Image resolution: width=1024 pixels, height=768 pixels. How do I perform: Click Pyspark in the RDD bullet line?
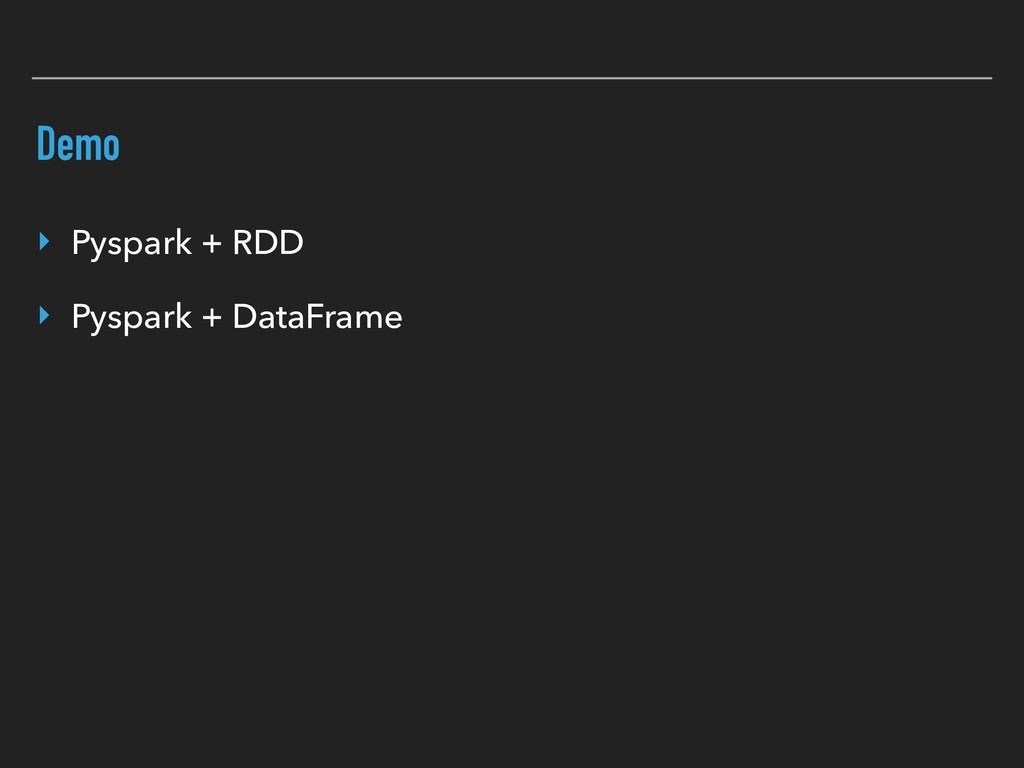131,244
